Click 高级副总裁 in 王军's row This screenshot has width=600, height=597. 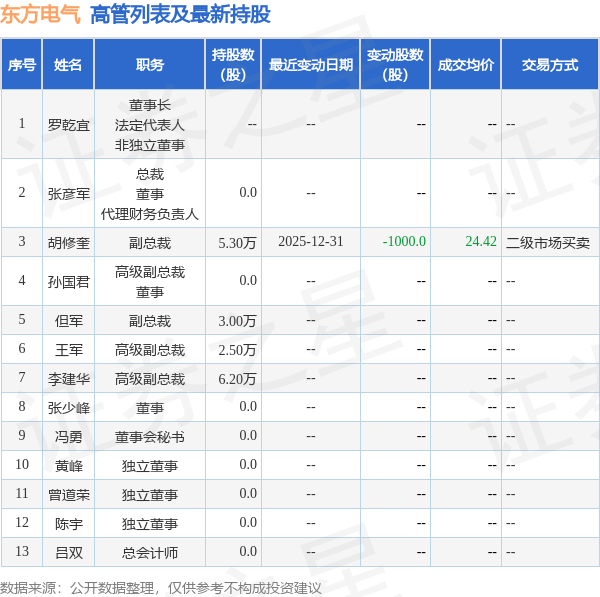[150, 350]
